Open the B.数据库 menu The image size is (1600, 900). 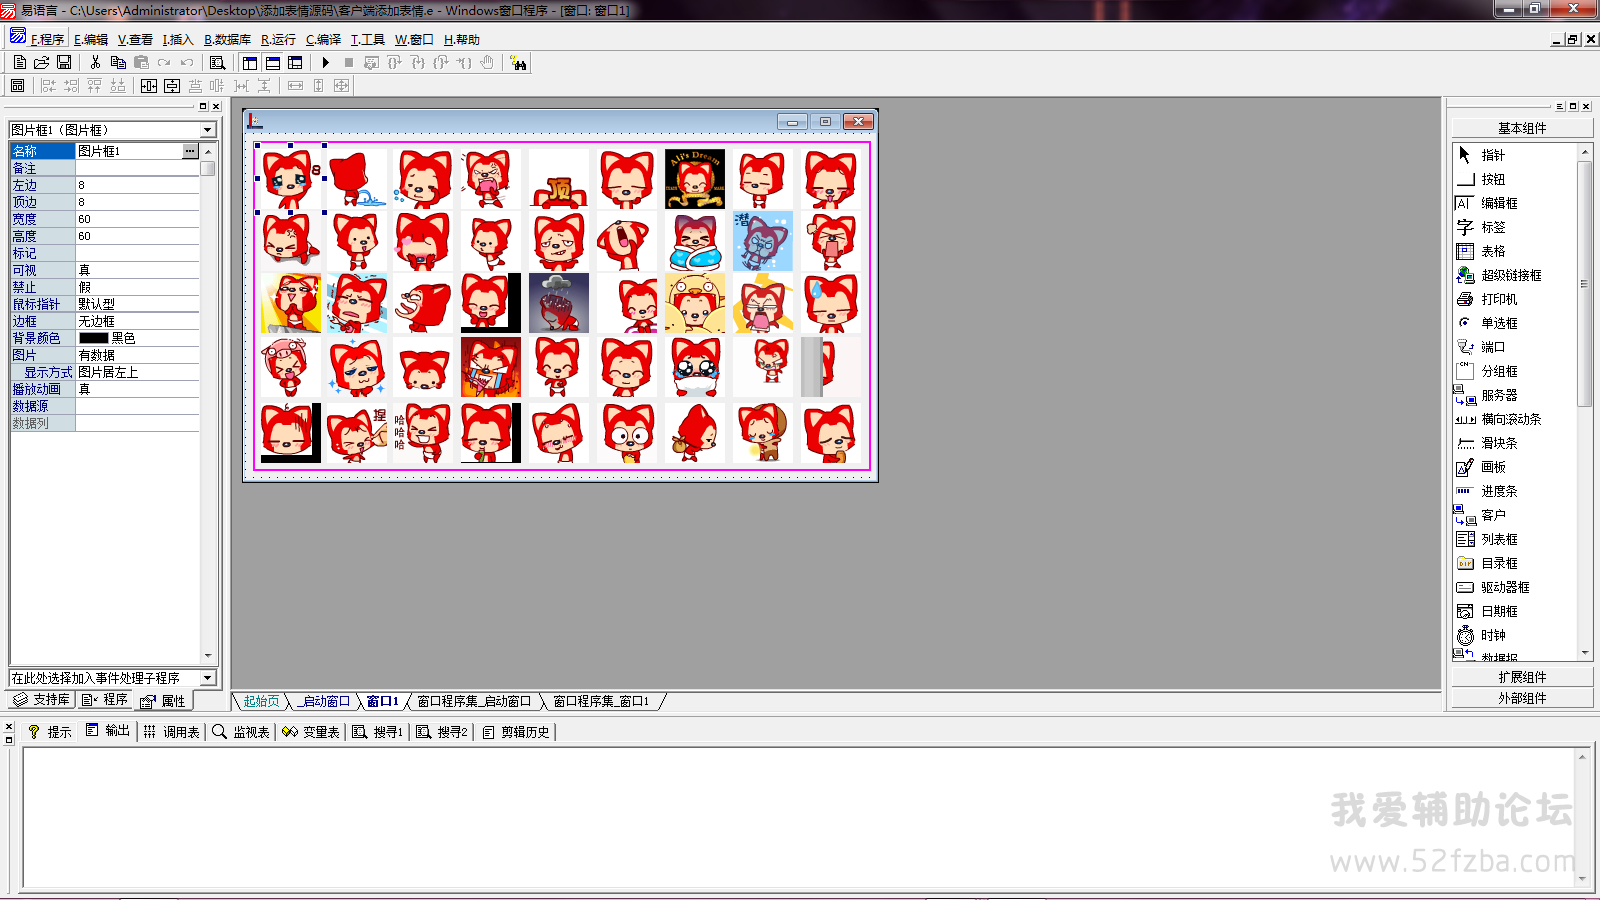coord(227,39)
